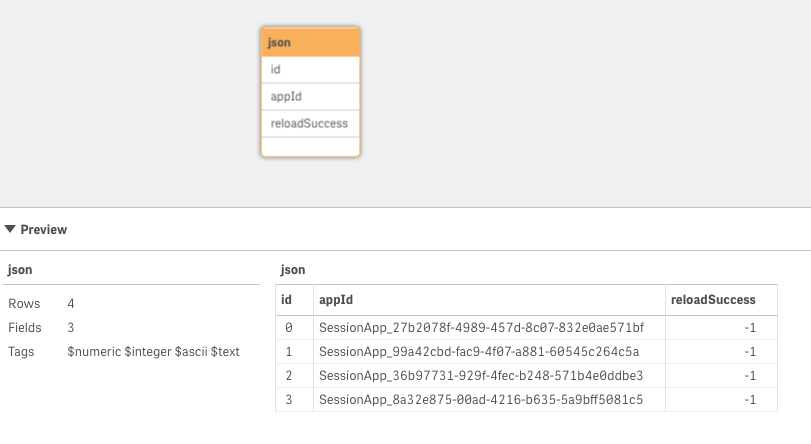Screen dimensions: 811x444
Task: Select the appId field in the json table box
Action: click(x=310, y=97)
